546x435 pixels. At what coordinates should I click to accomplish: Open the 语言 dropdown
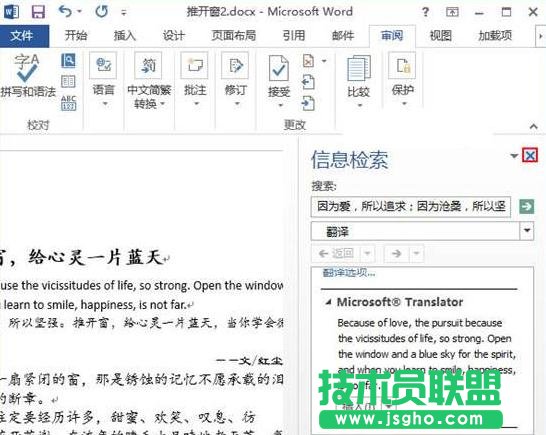[103, 80]
